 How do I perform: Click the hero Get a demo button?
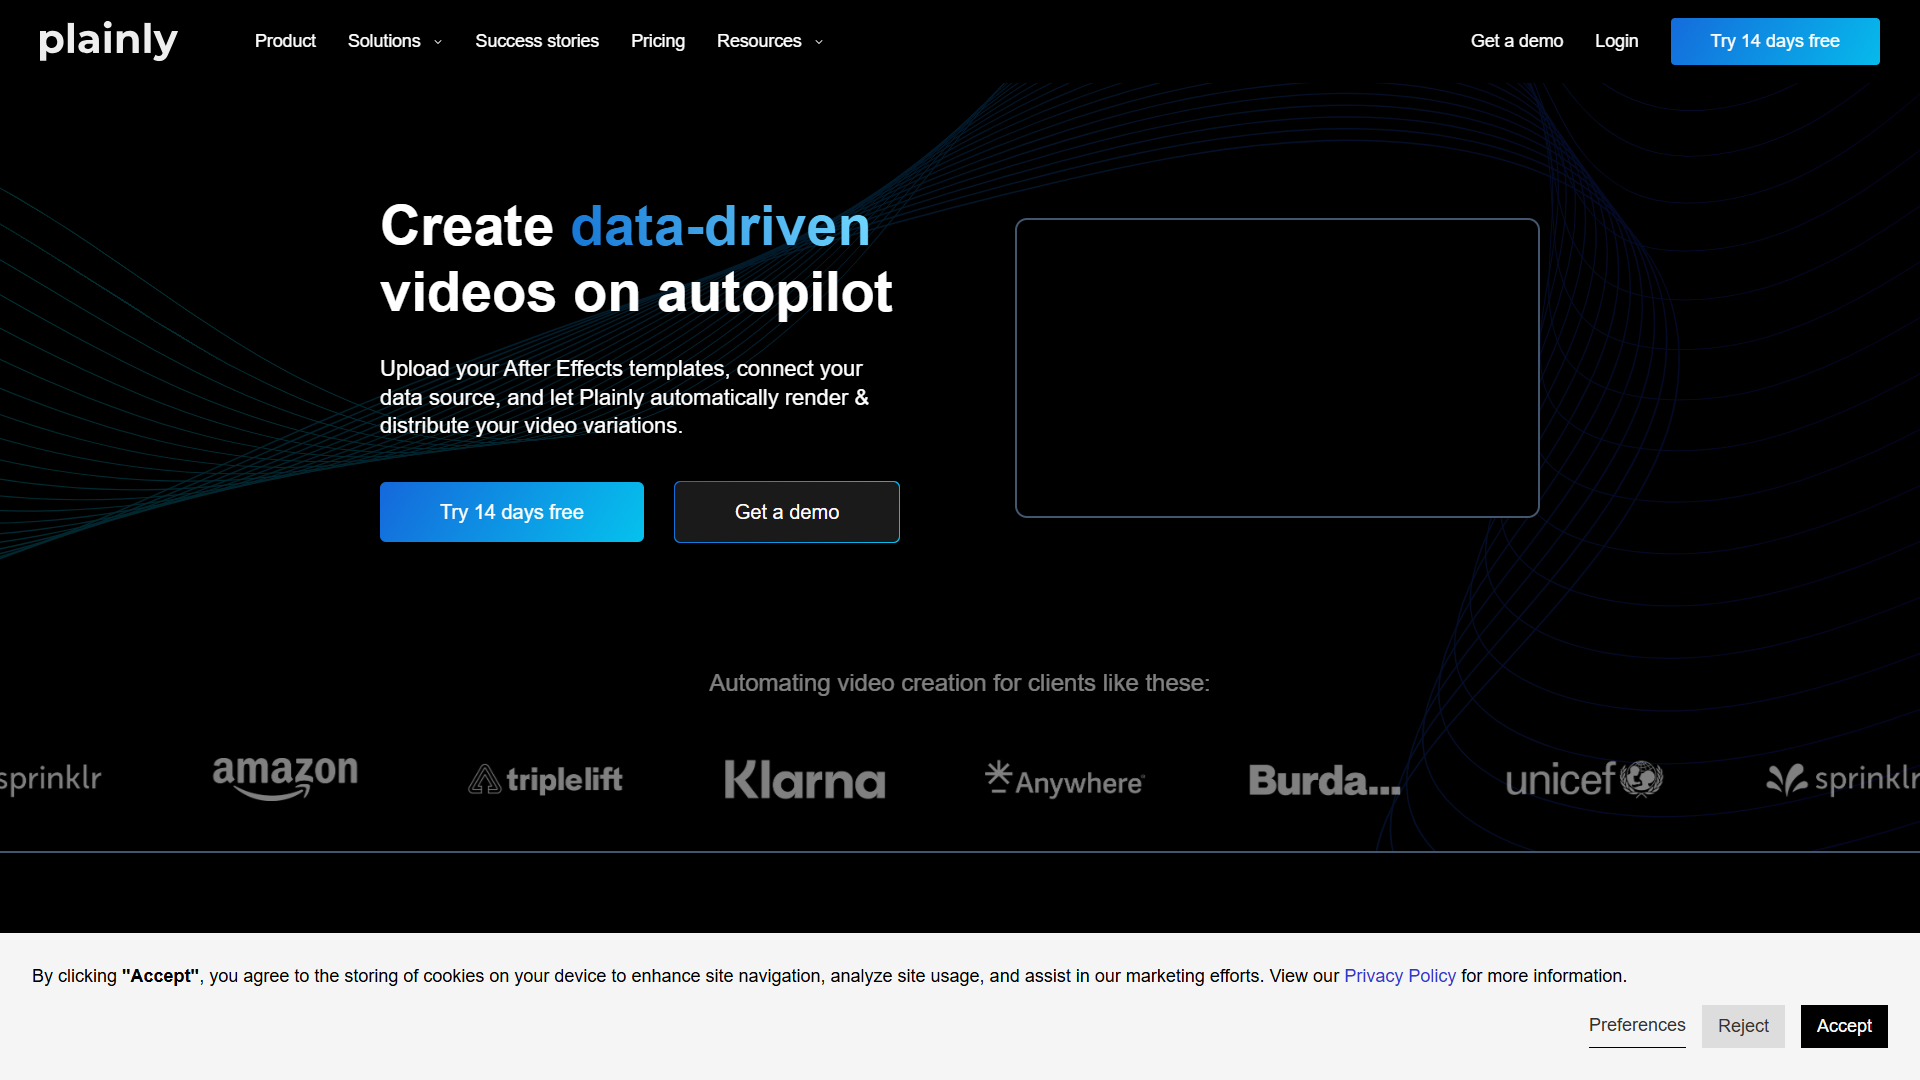click(x=787, y=512)
